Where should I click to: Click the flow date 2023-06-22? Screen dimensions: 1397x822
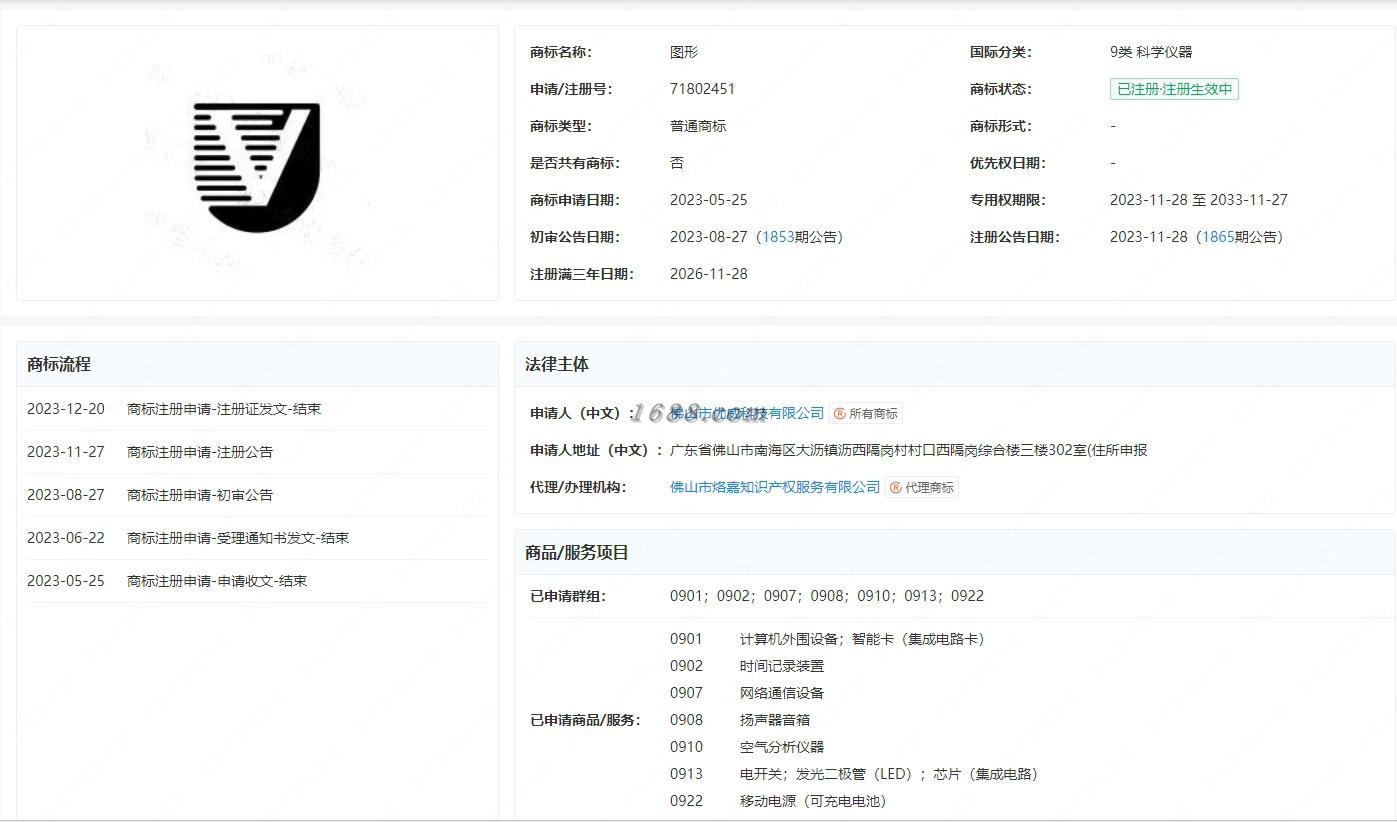point(66,538)
